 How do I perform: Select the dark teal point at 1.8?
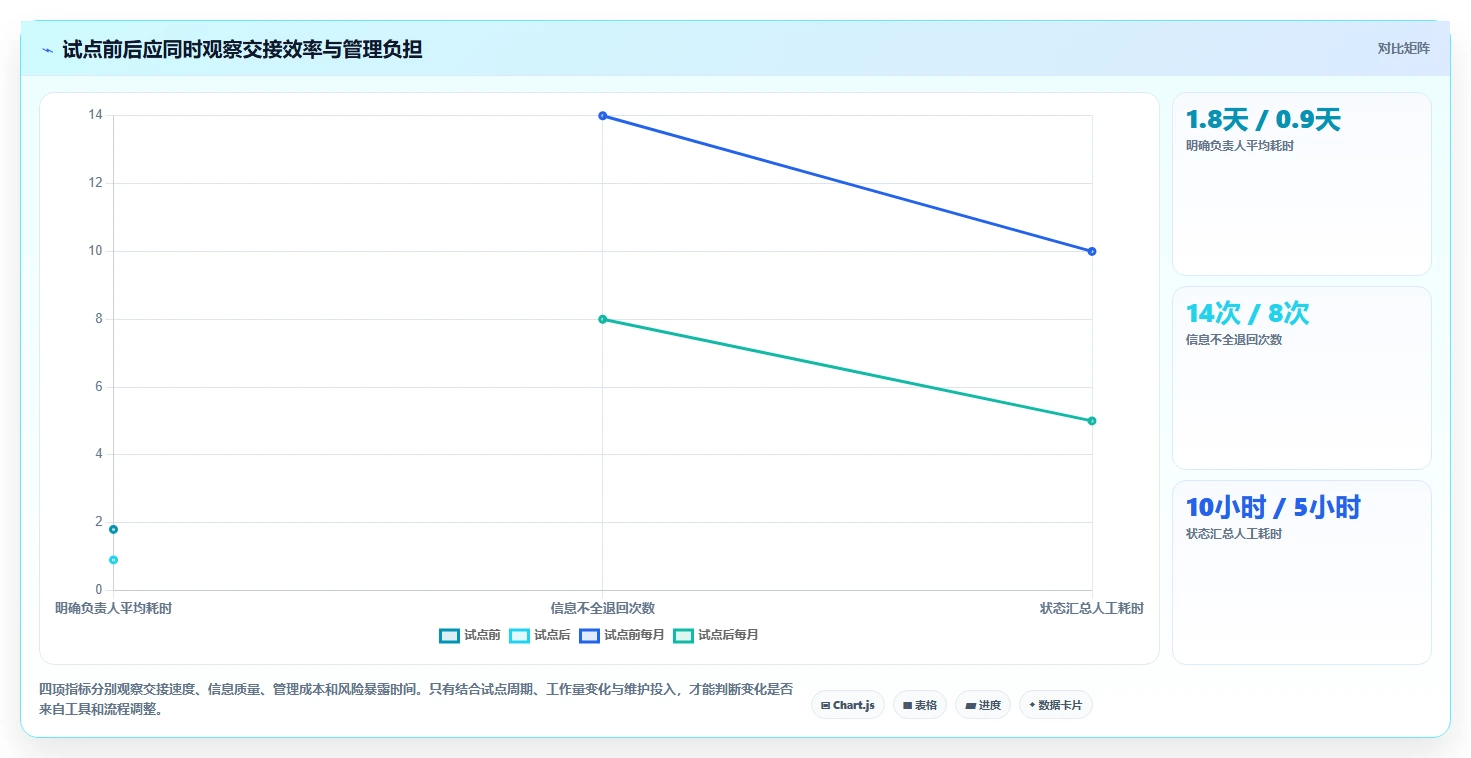[x=114, y=529]
